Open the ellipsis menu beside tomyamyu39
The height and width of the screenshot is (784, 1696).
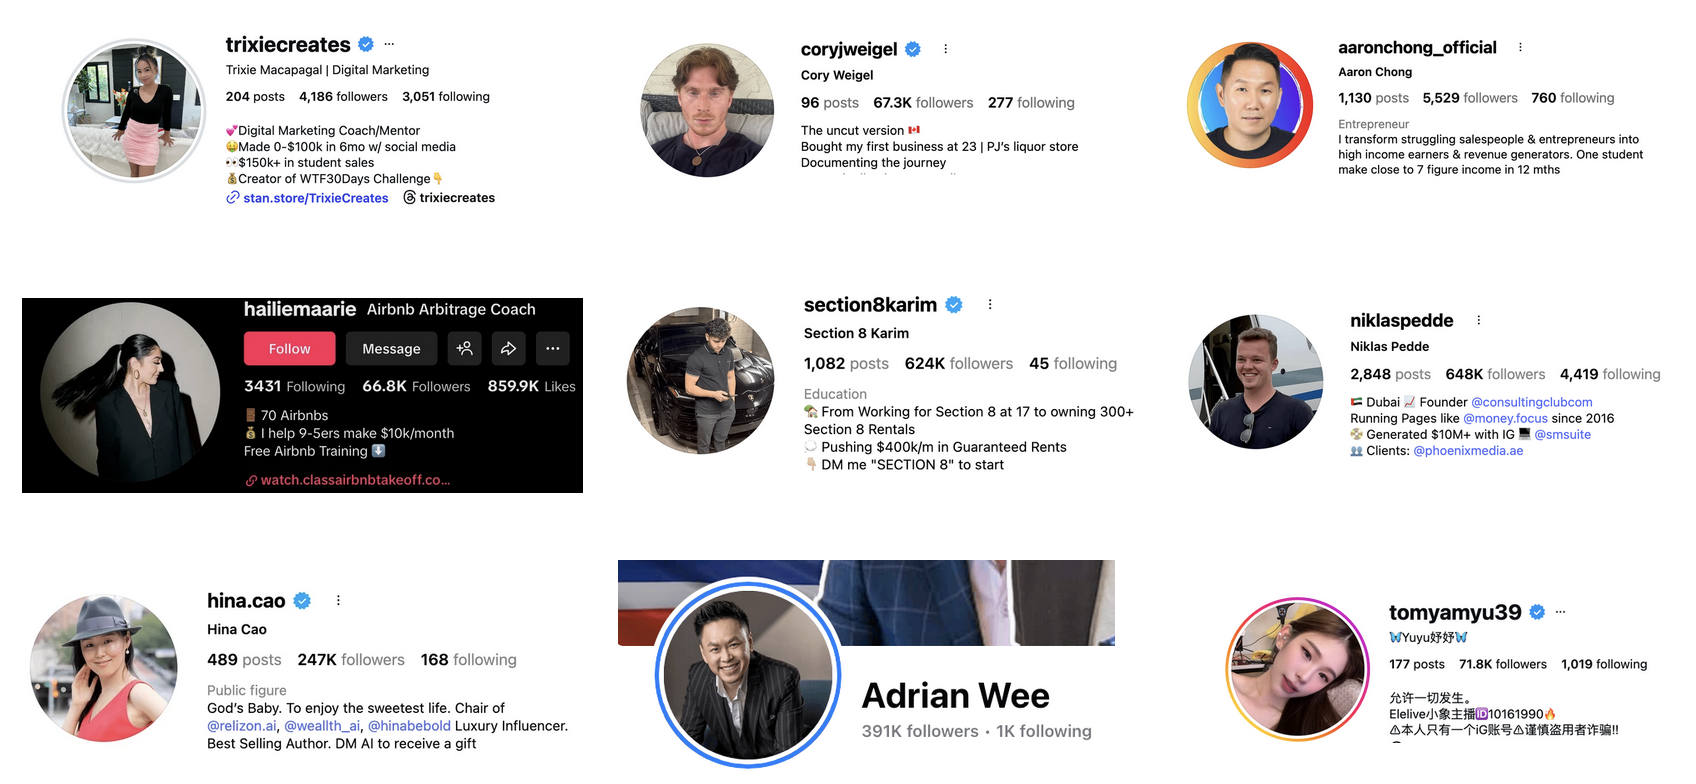pos(1560,612)
